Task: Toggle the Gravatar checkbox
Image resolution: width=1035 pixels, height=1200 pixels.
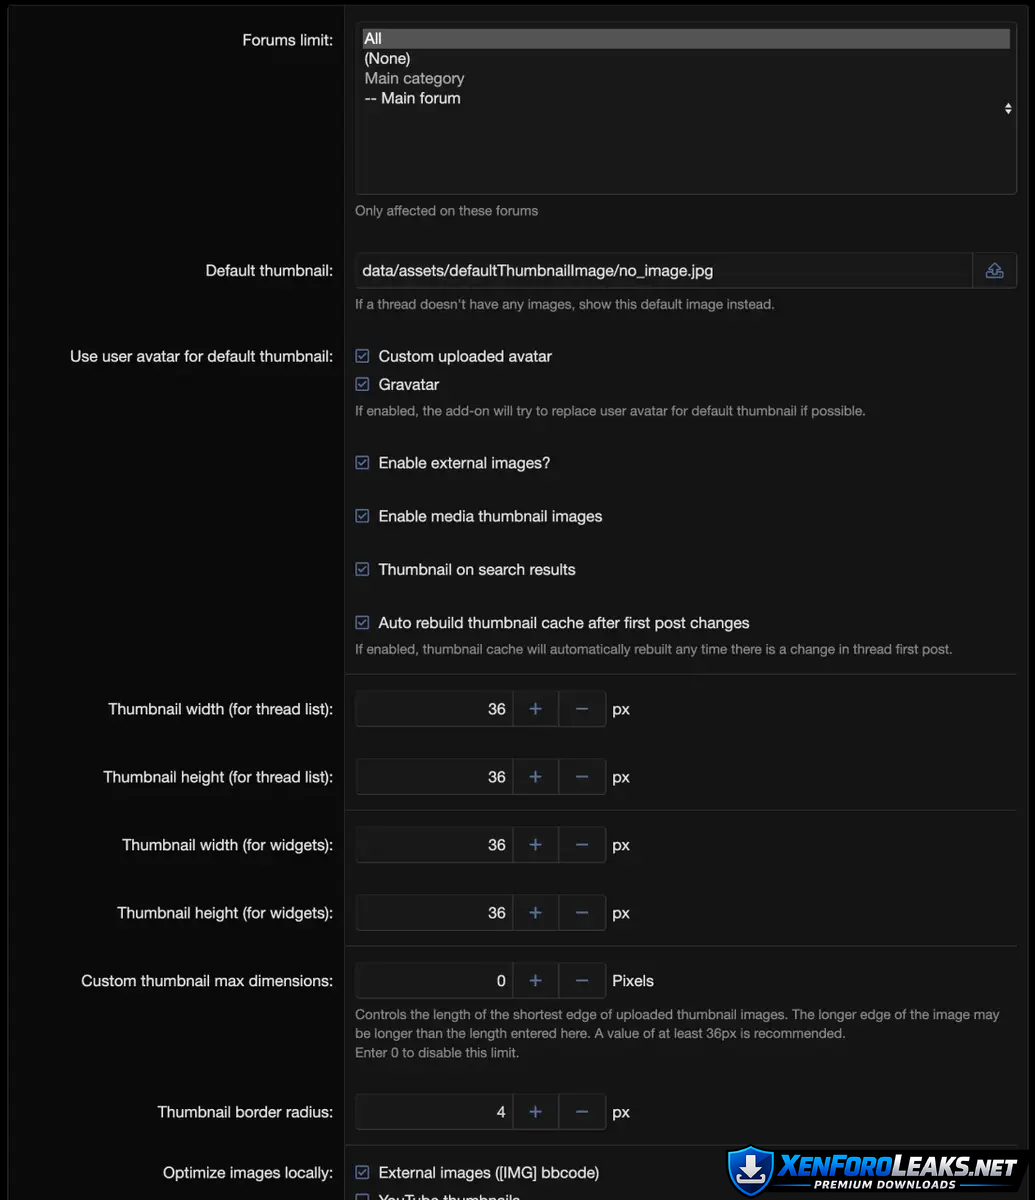Action: (x=363, y=384)
